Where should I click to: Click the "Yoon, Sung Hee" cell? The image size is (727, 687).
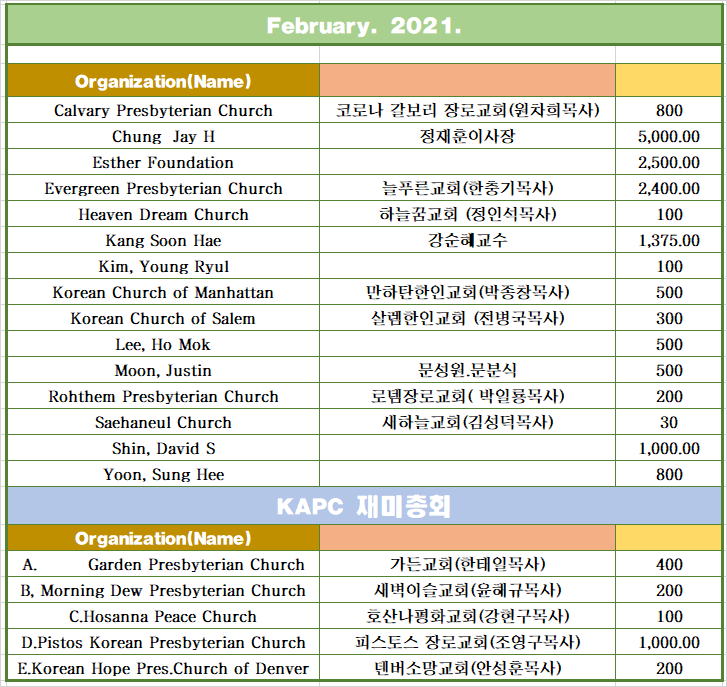tap(163, 474)
